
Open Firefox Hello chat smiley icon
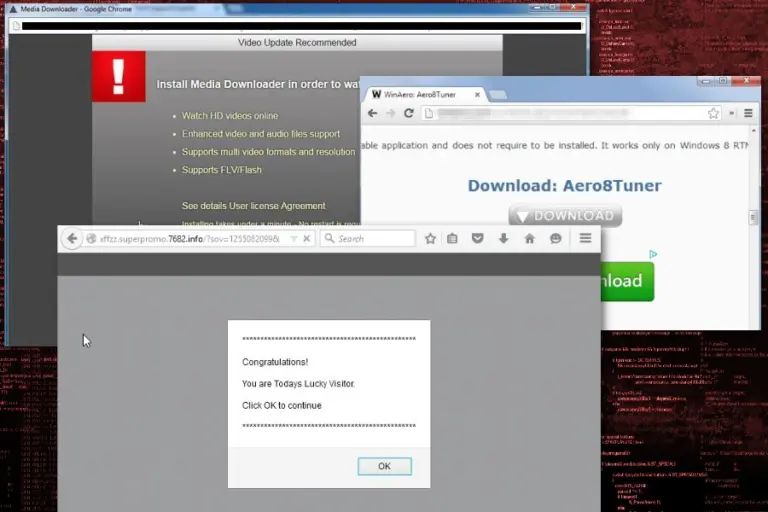555,239
